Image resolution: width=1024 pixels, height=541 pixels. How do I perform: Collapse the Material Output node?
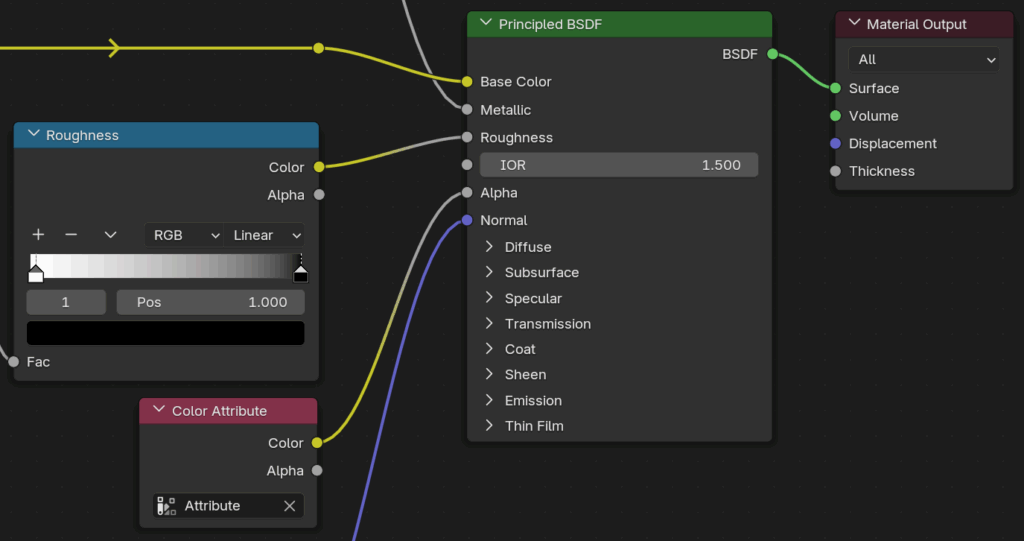[854, 23]
